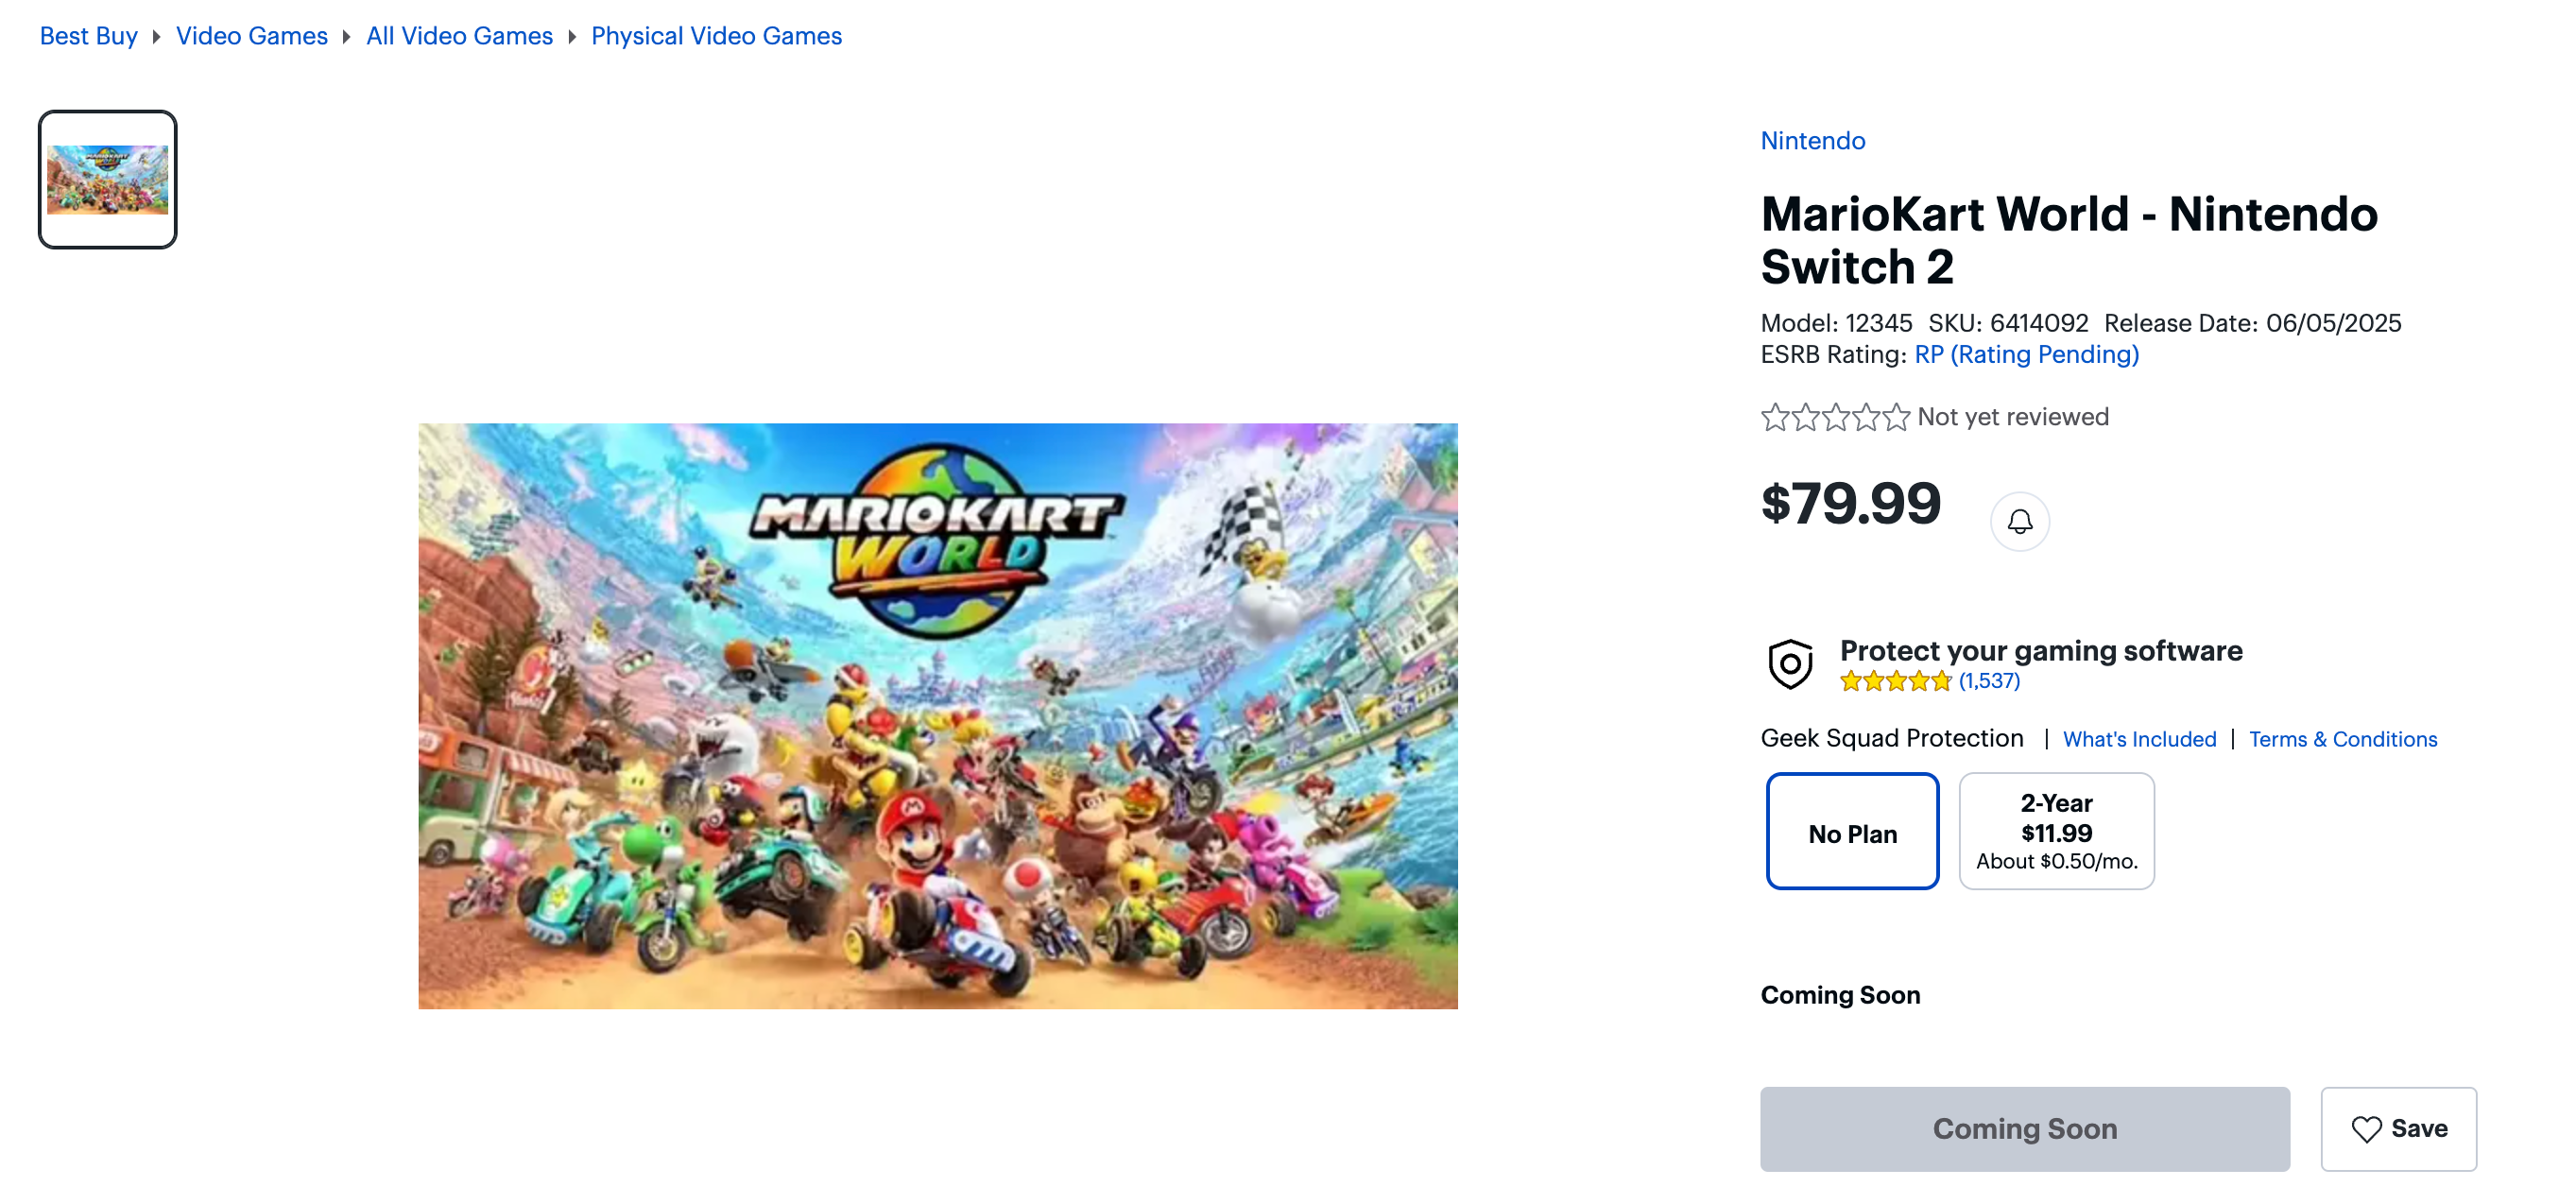Select the No Plan option
Screen dimensions: 2576x1204
[x=1852, y=832]
